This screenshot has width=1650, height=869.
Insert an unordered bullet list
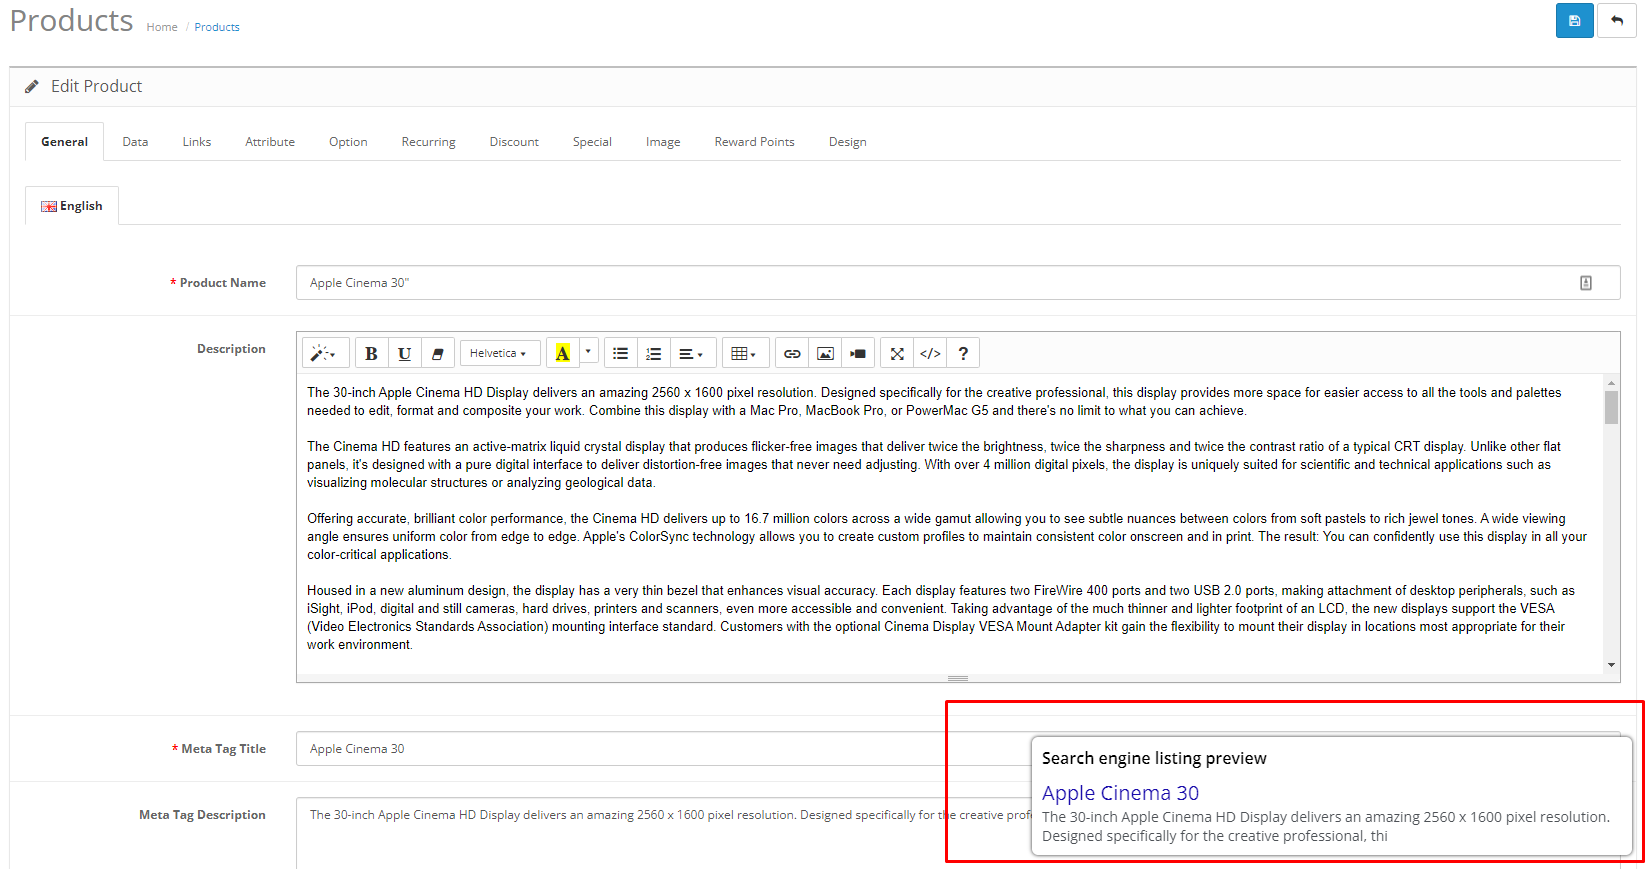pos(620,353)
